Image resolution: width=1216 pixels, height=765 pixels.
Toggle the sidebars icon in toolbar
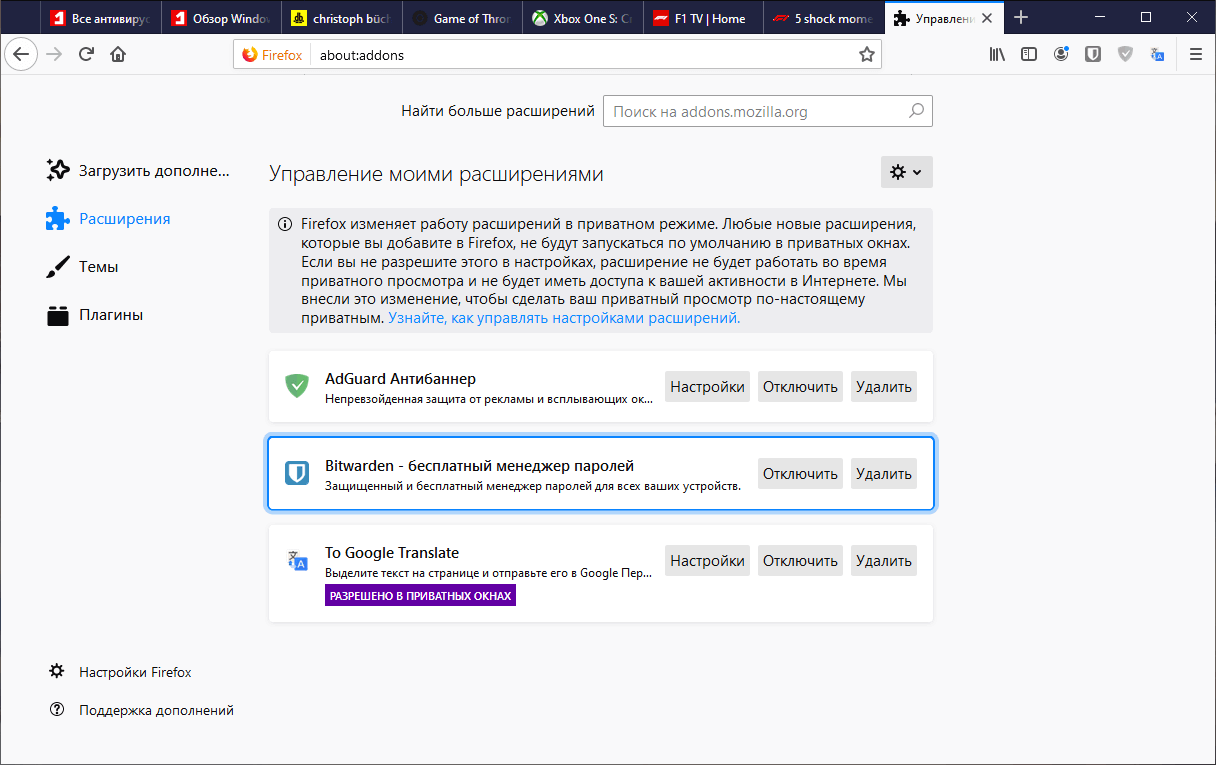(1029, 54)
